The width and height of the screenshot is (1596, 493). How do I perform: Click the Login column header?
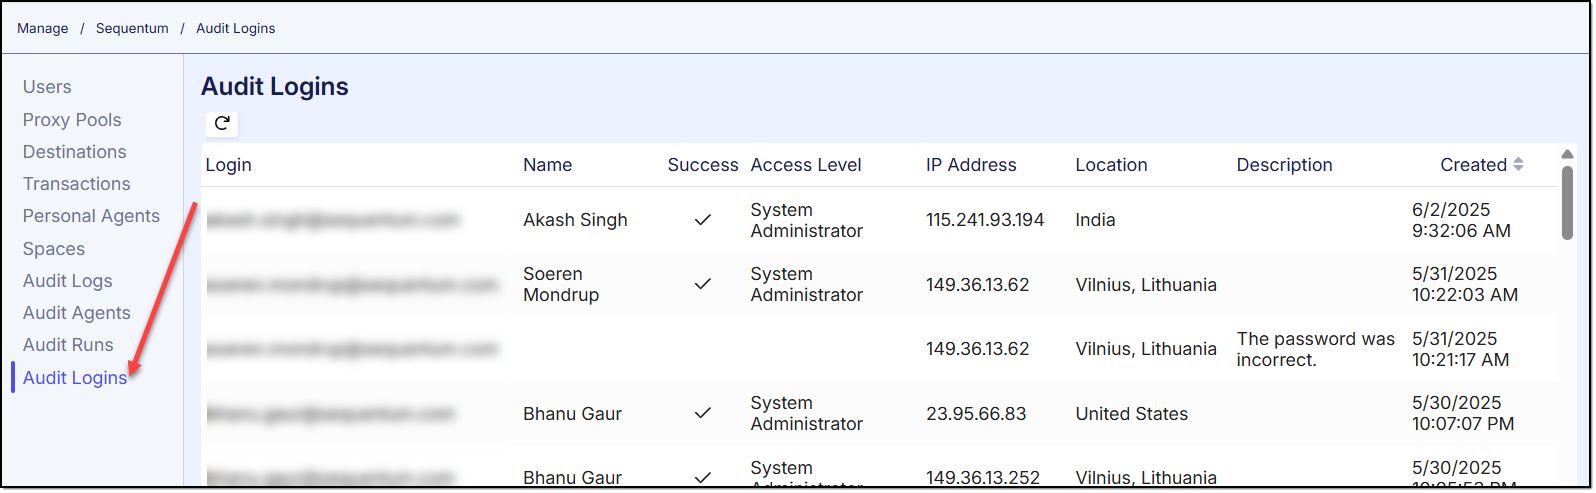[x=229, y=165]
